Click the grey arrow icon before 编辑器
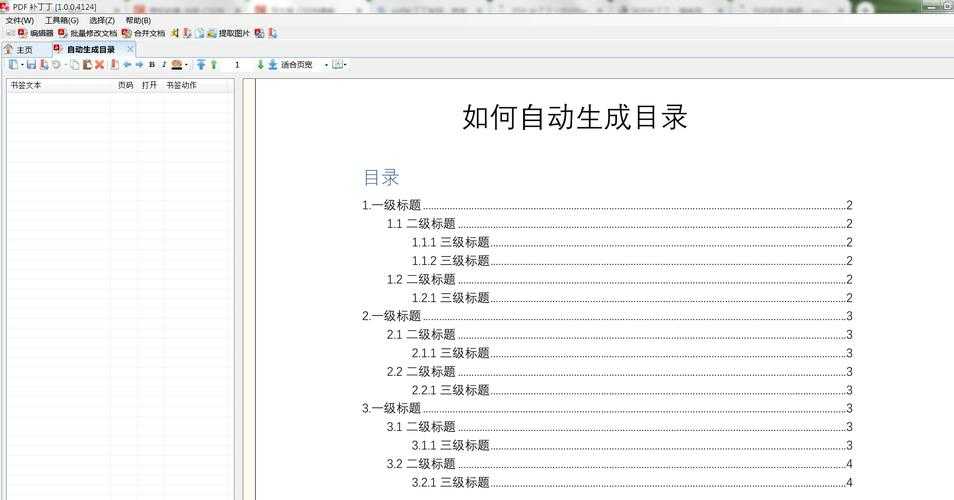This screenshot has height=500, width=954. tap(10, 33)
